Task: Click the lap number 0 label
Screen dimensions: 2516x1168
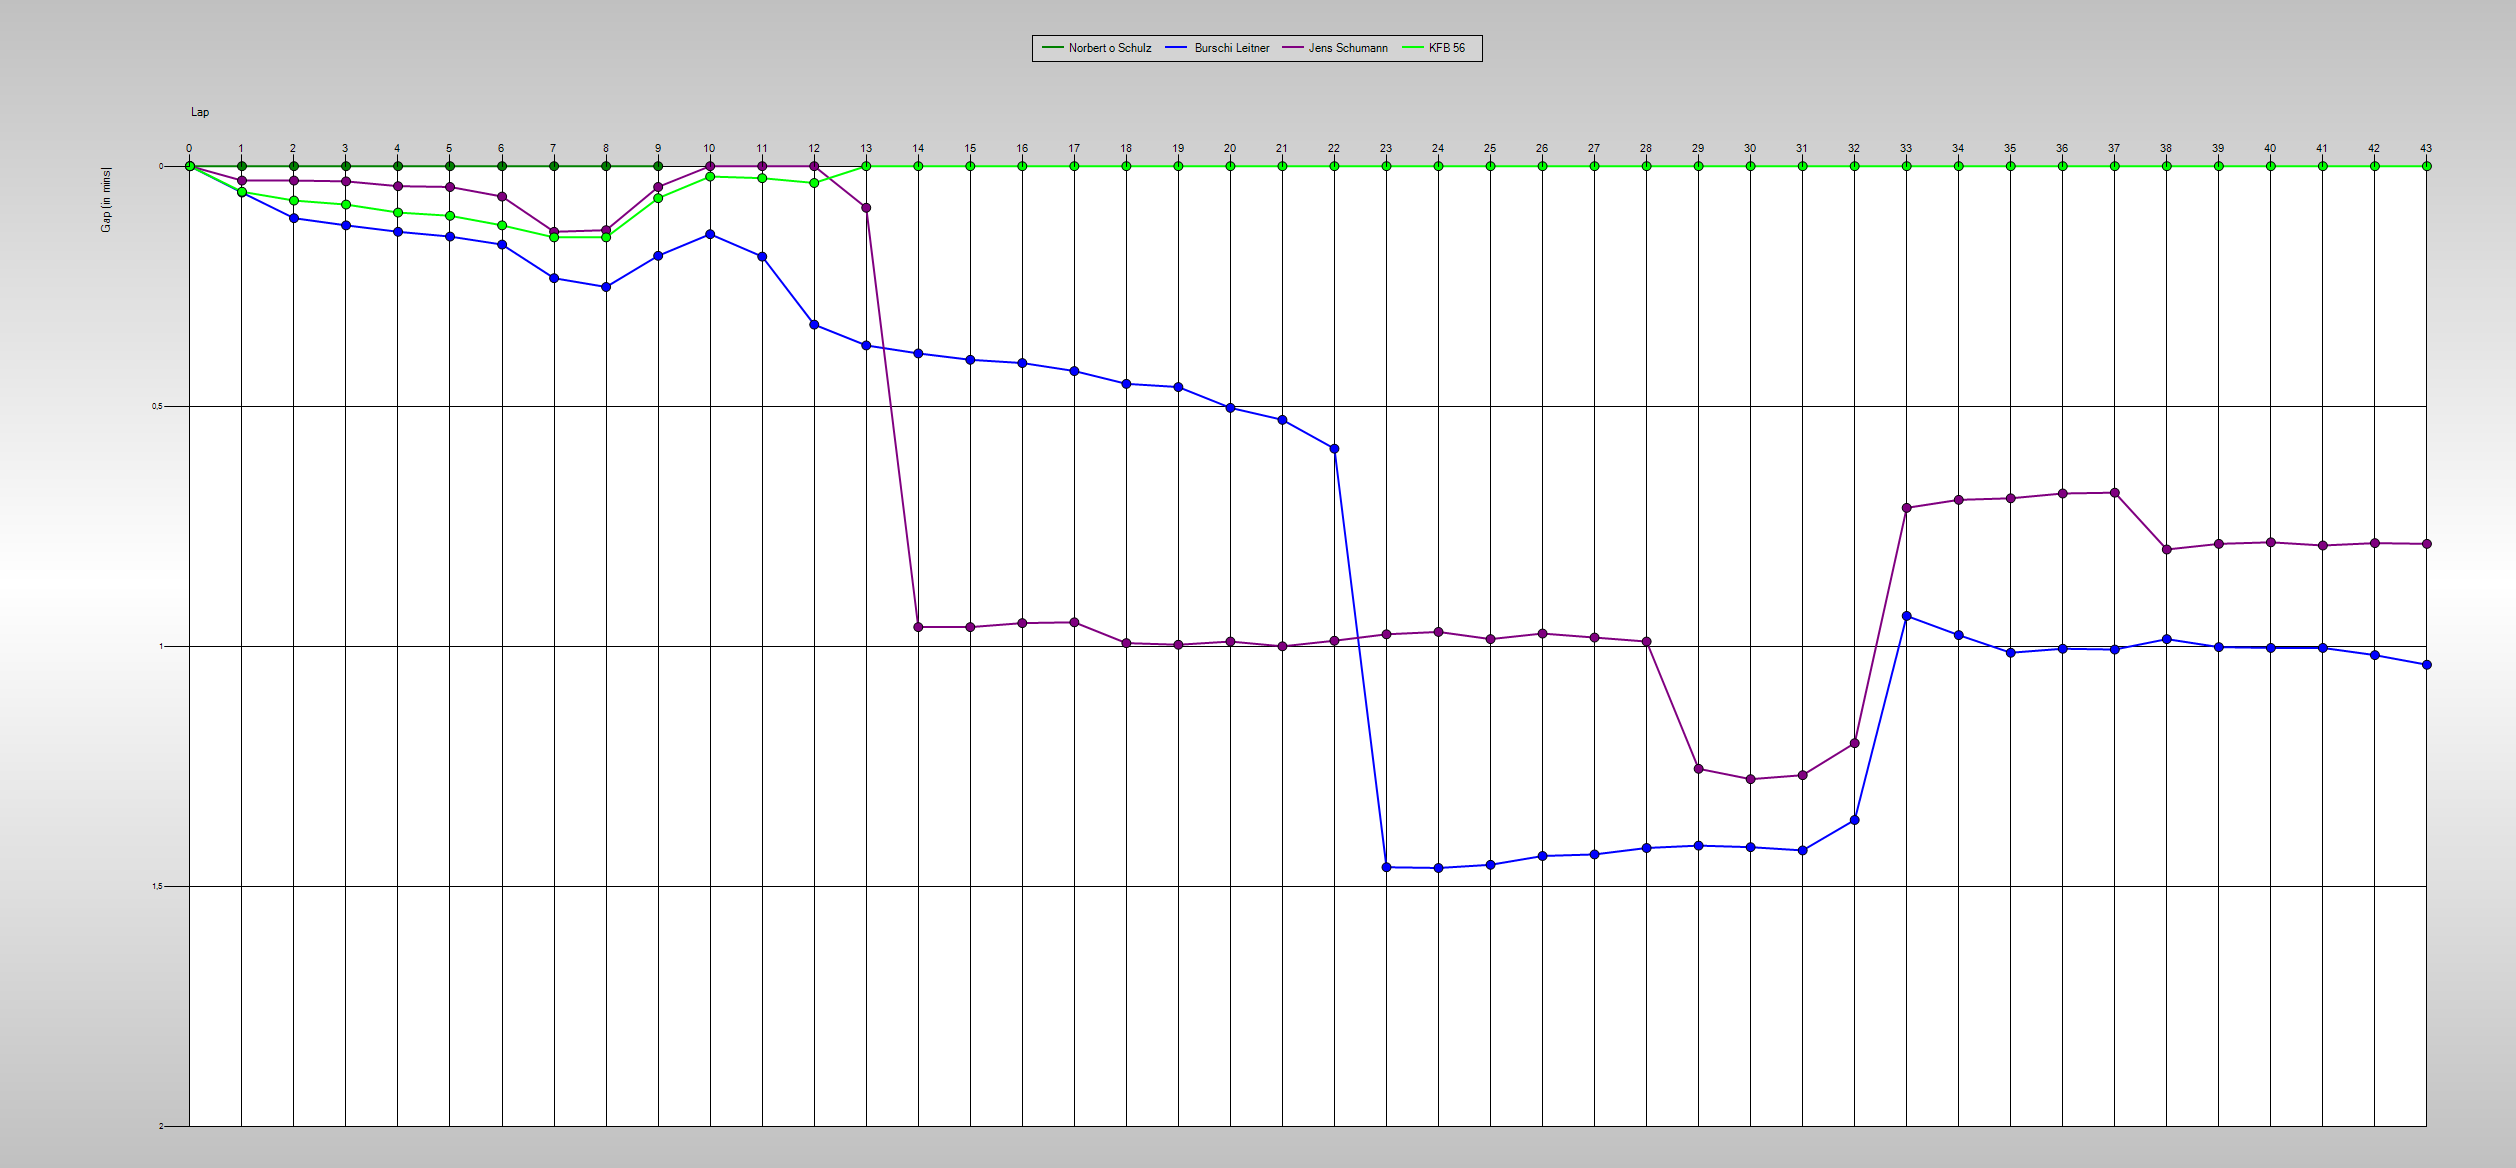Action: [189, 148]
